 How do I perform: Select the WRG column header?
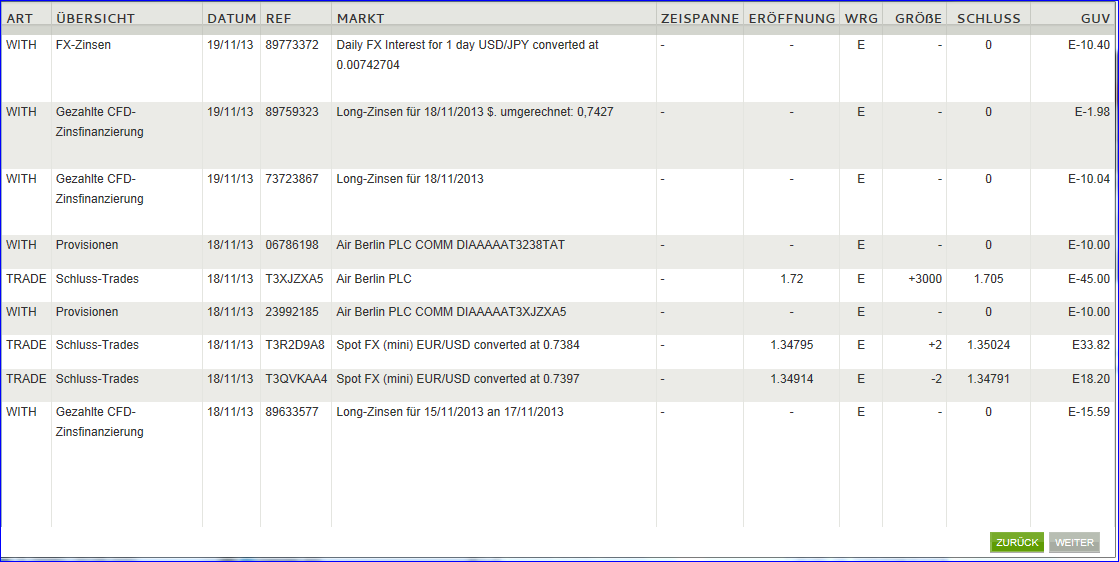pyautogui.click(x=861, y=19)
